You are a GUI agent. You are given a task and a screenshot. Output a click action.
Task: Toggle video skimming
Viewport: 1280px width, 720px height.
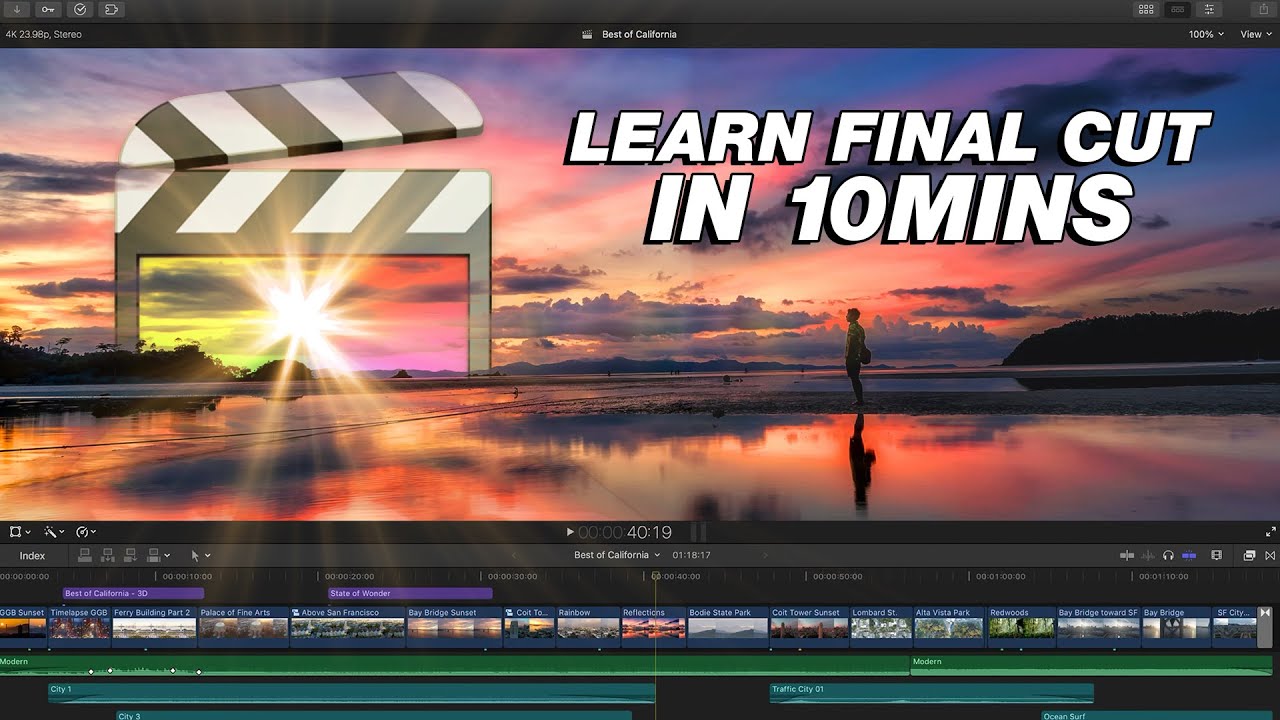(x=1127, y=555)
